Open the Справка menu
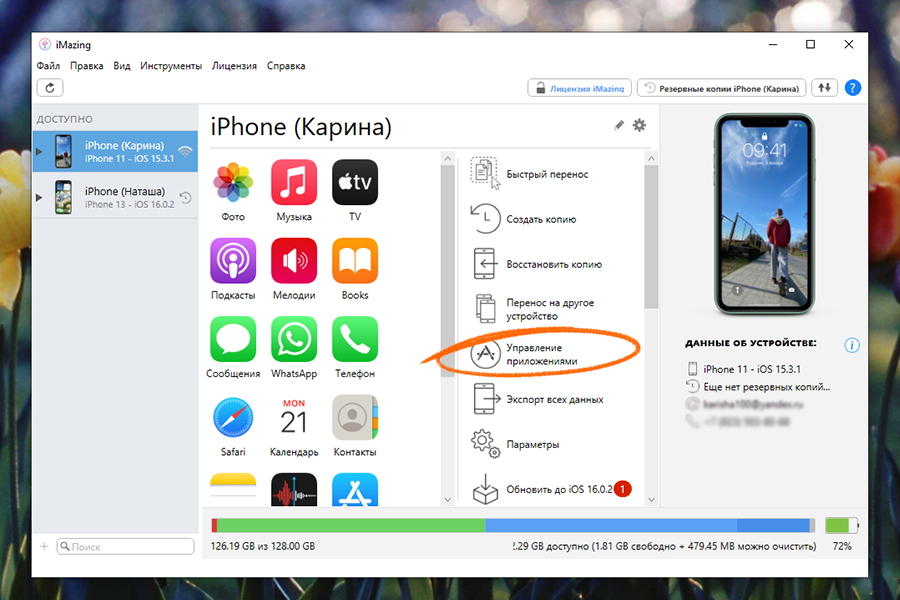 tap(286, 65)
